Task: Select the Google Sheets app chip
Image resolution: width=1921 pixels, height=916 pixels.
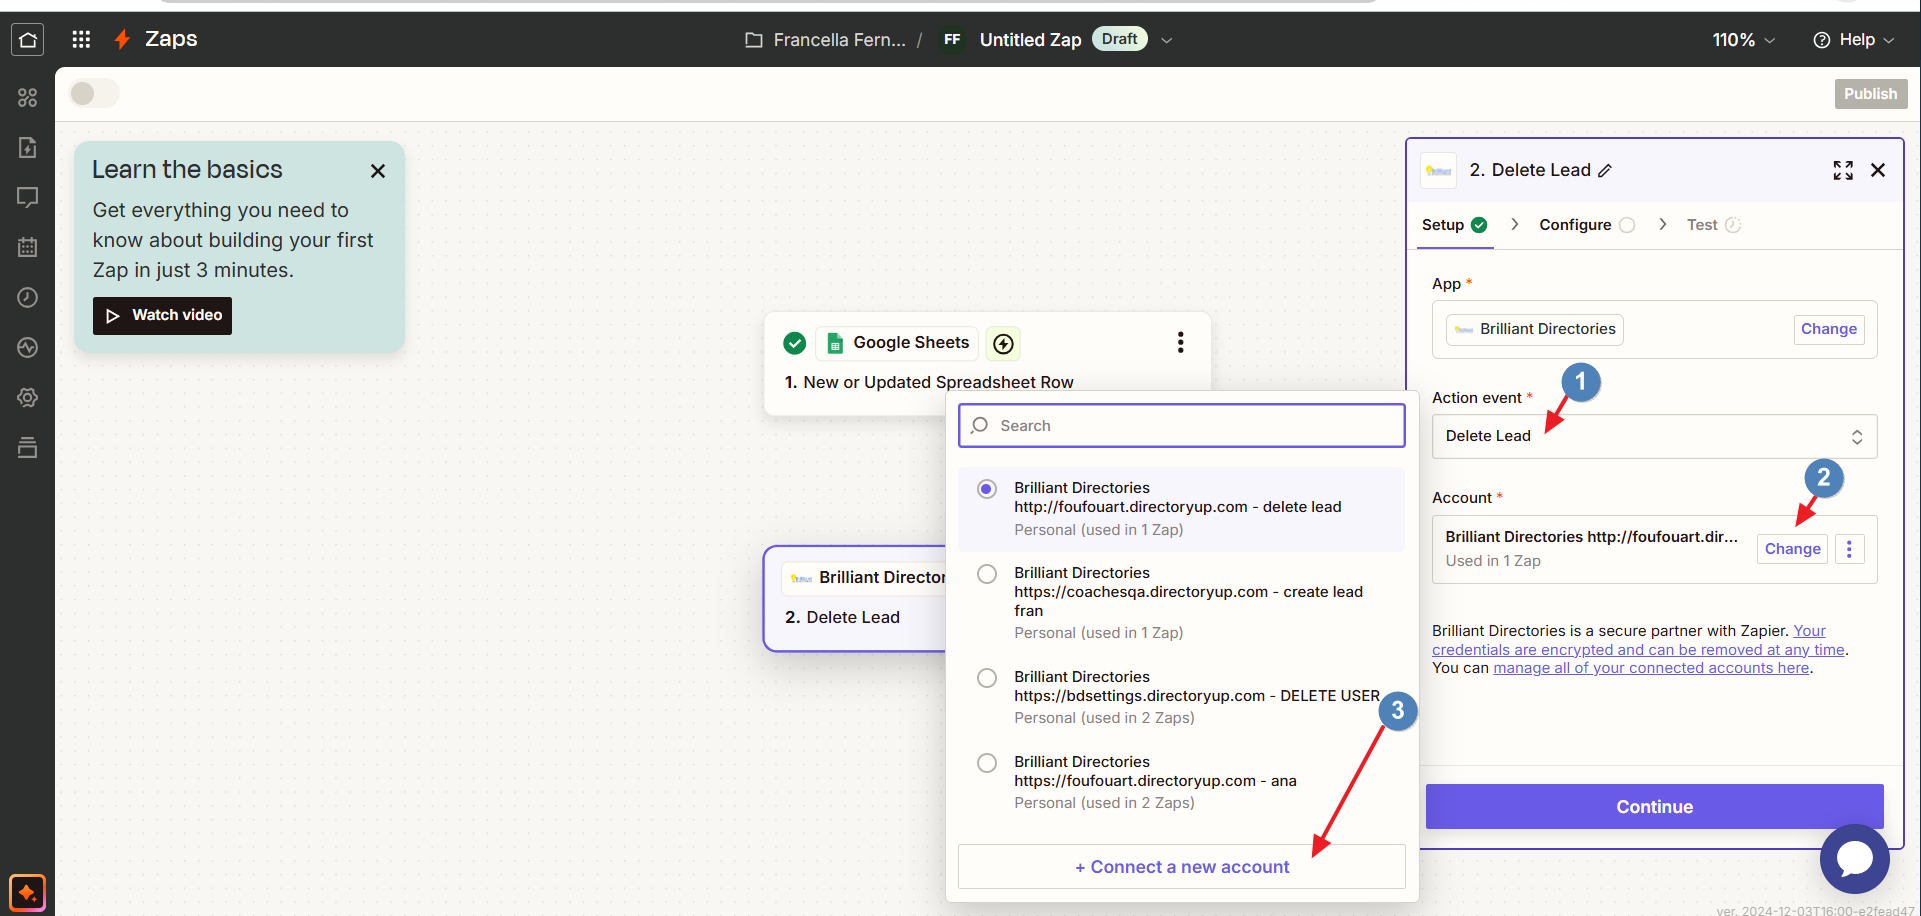Action: click(x=897, y=343)
